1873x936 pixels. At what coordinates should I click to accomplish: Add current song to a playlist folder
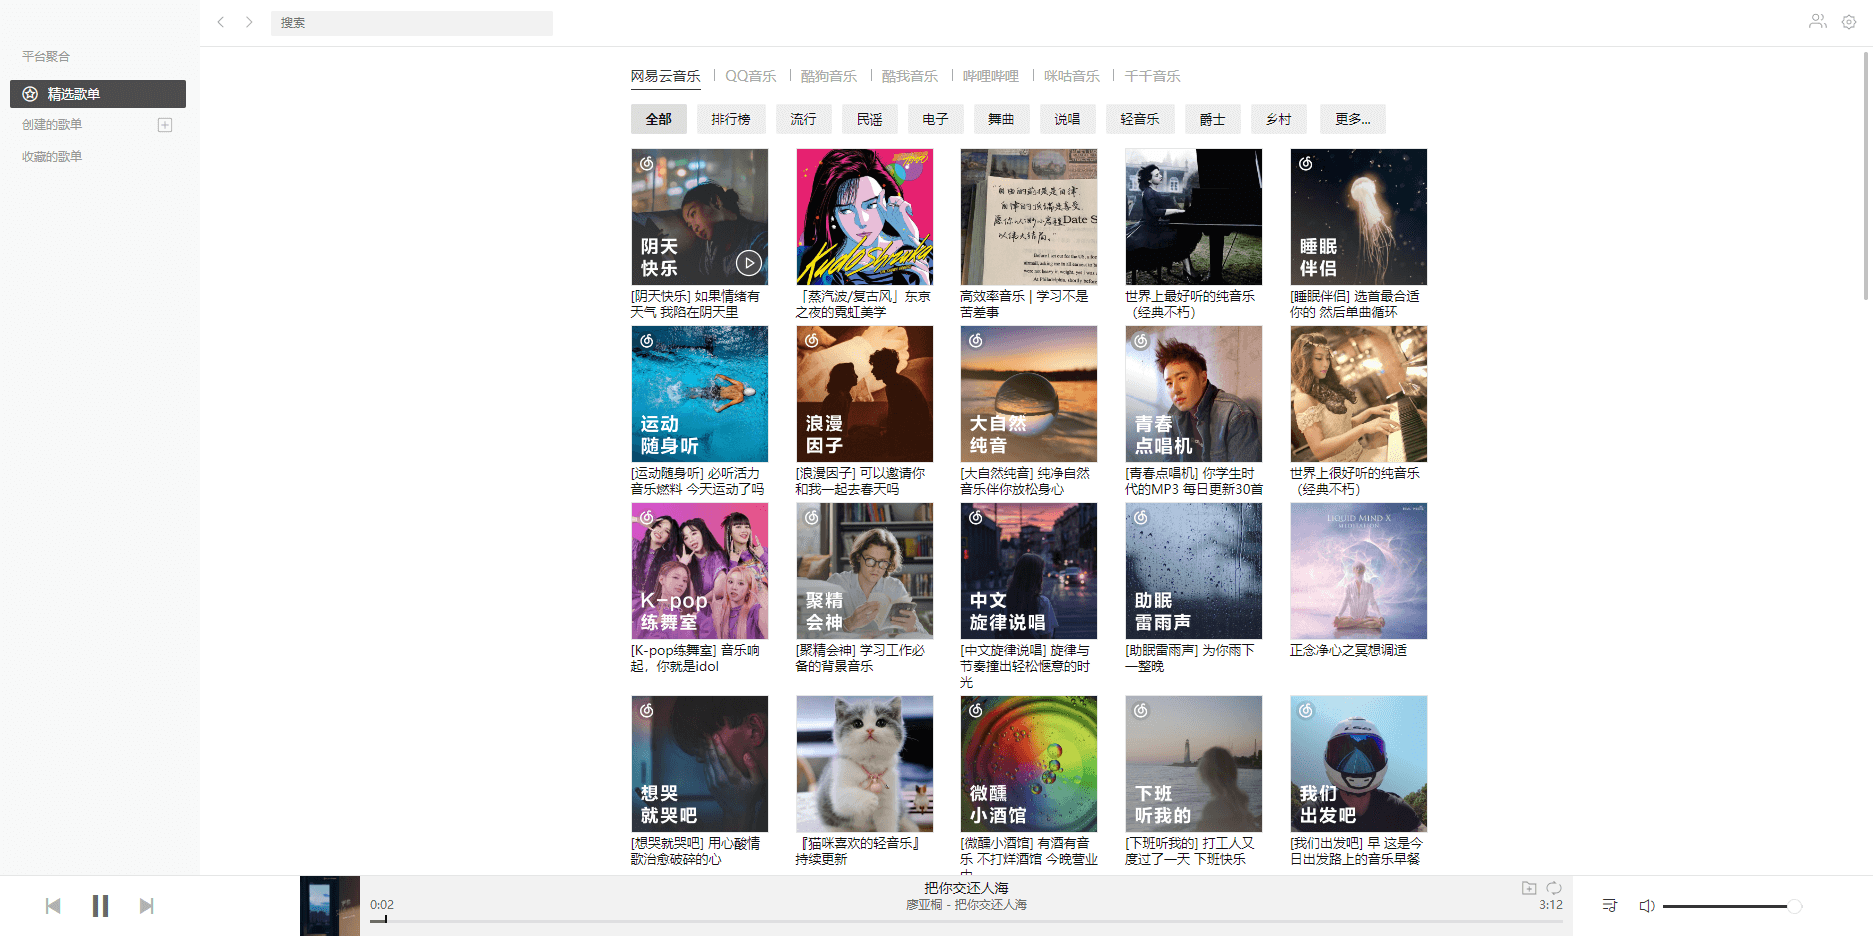(1528, 888)
